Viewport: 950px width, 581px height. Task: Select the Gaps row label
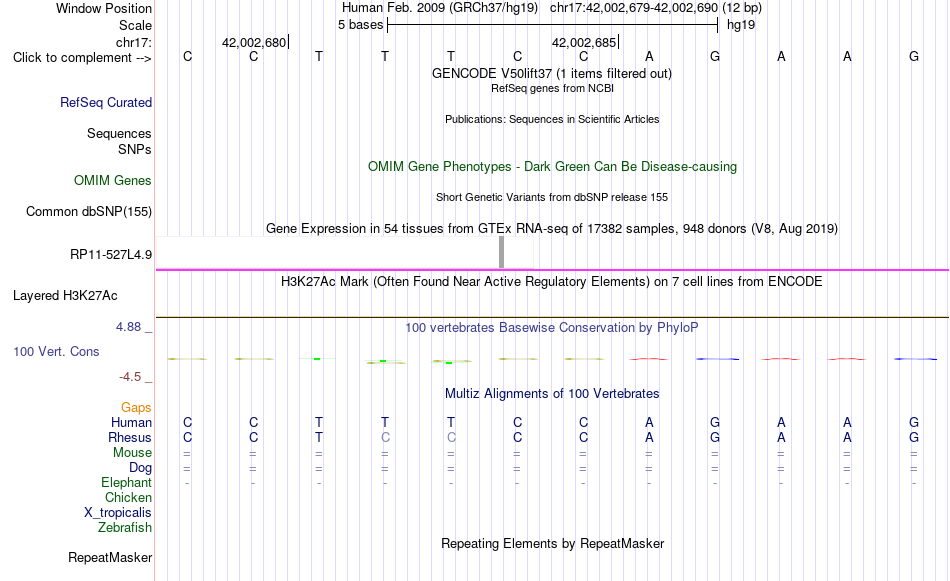[136, 408]
